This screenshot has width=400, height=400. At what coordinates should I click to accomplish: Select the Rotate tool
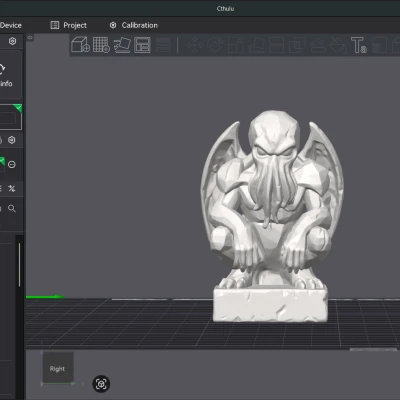click(x=215, y=45)
